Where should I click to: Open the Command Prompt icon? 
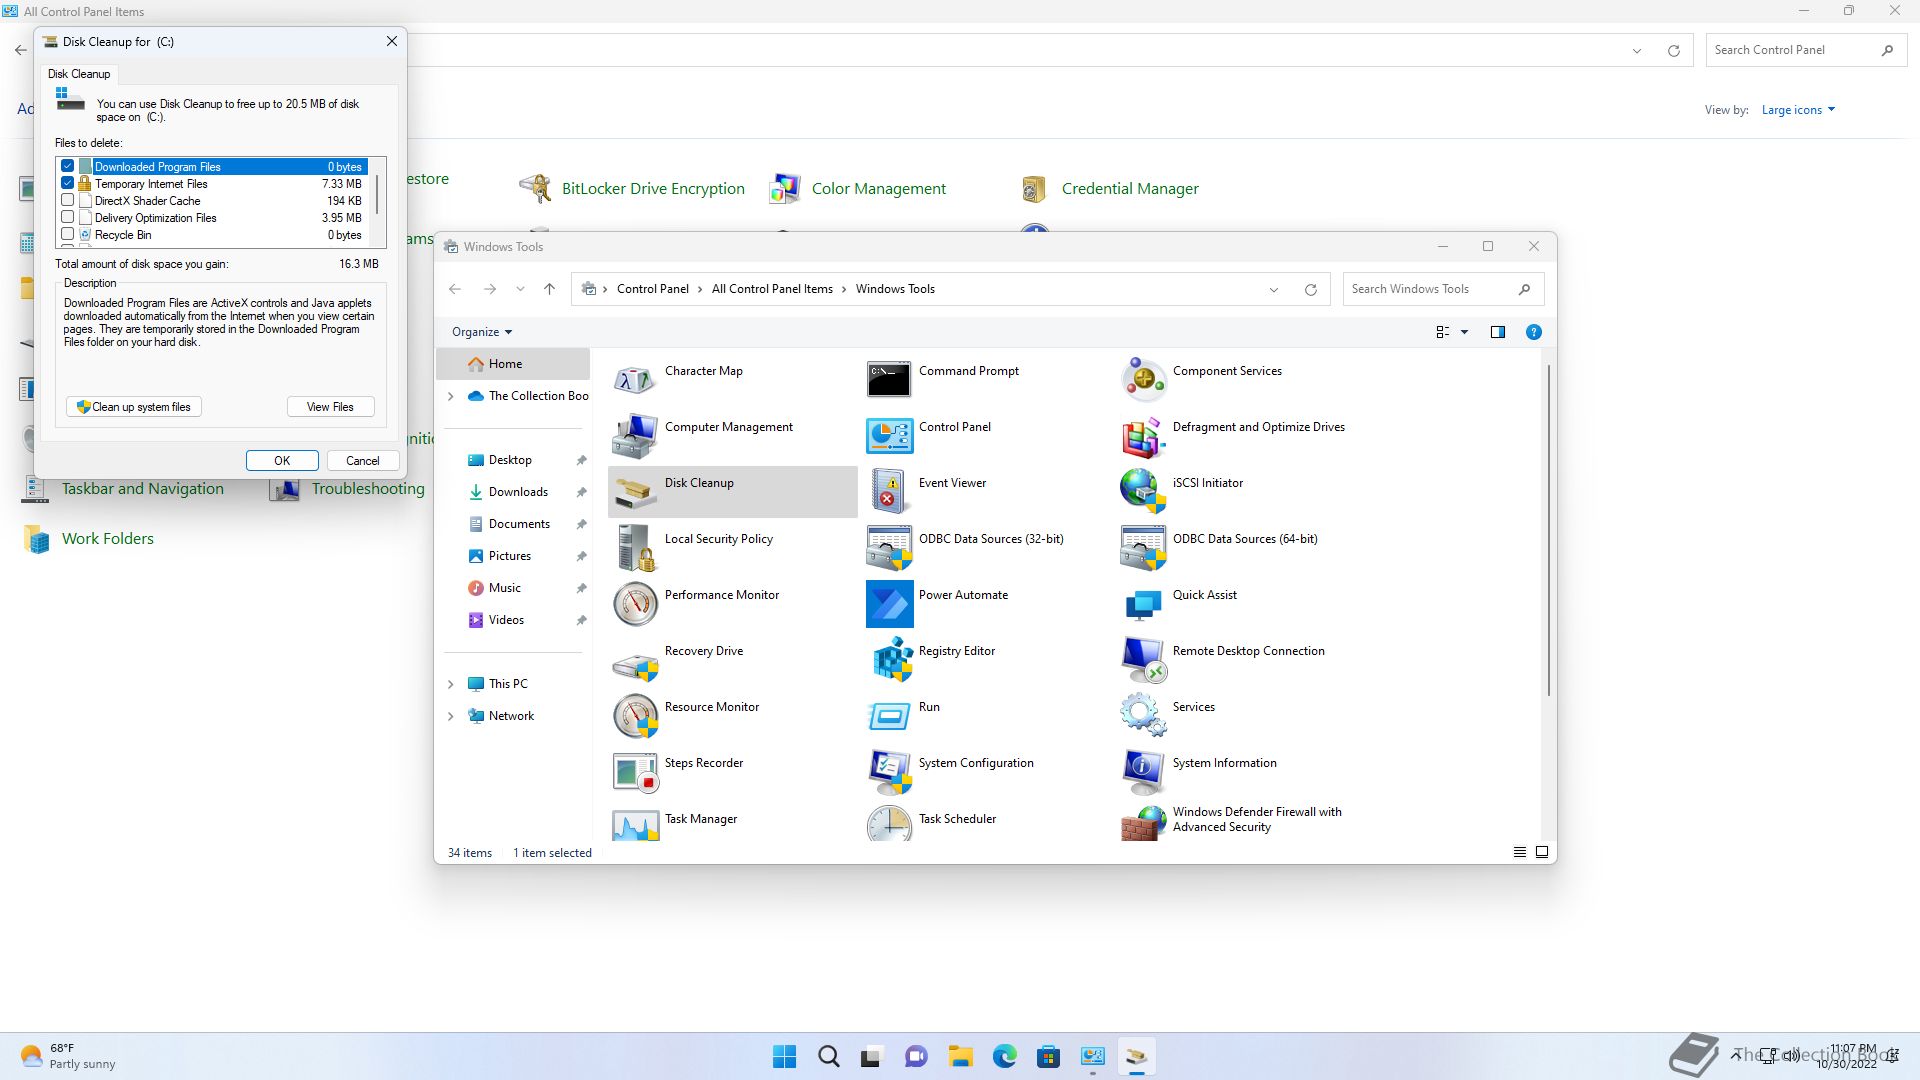[890, 379]
